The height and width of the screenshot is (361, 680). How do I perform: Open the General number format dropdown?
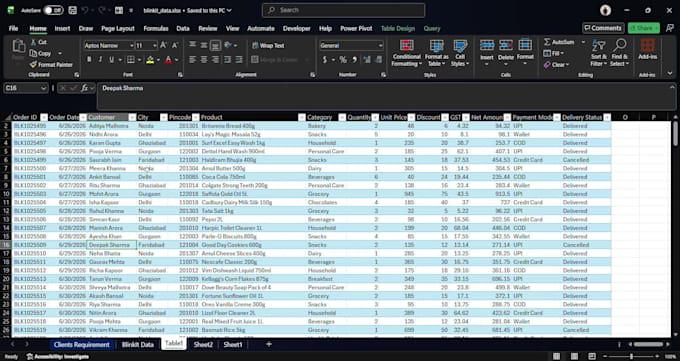coord(380,46)
